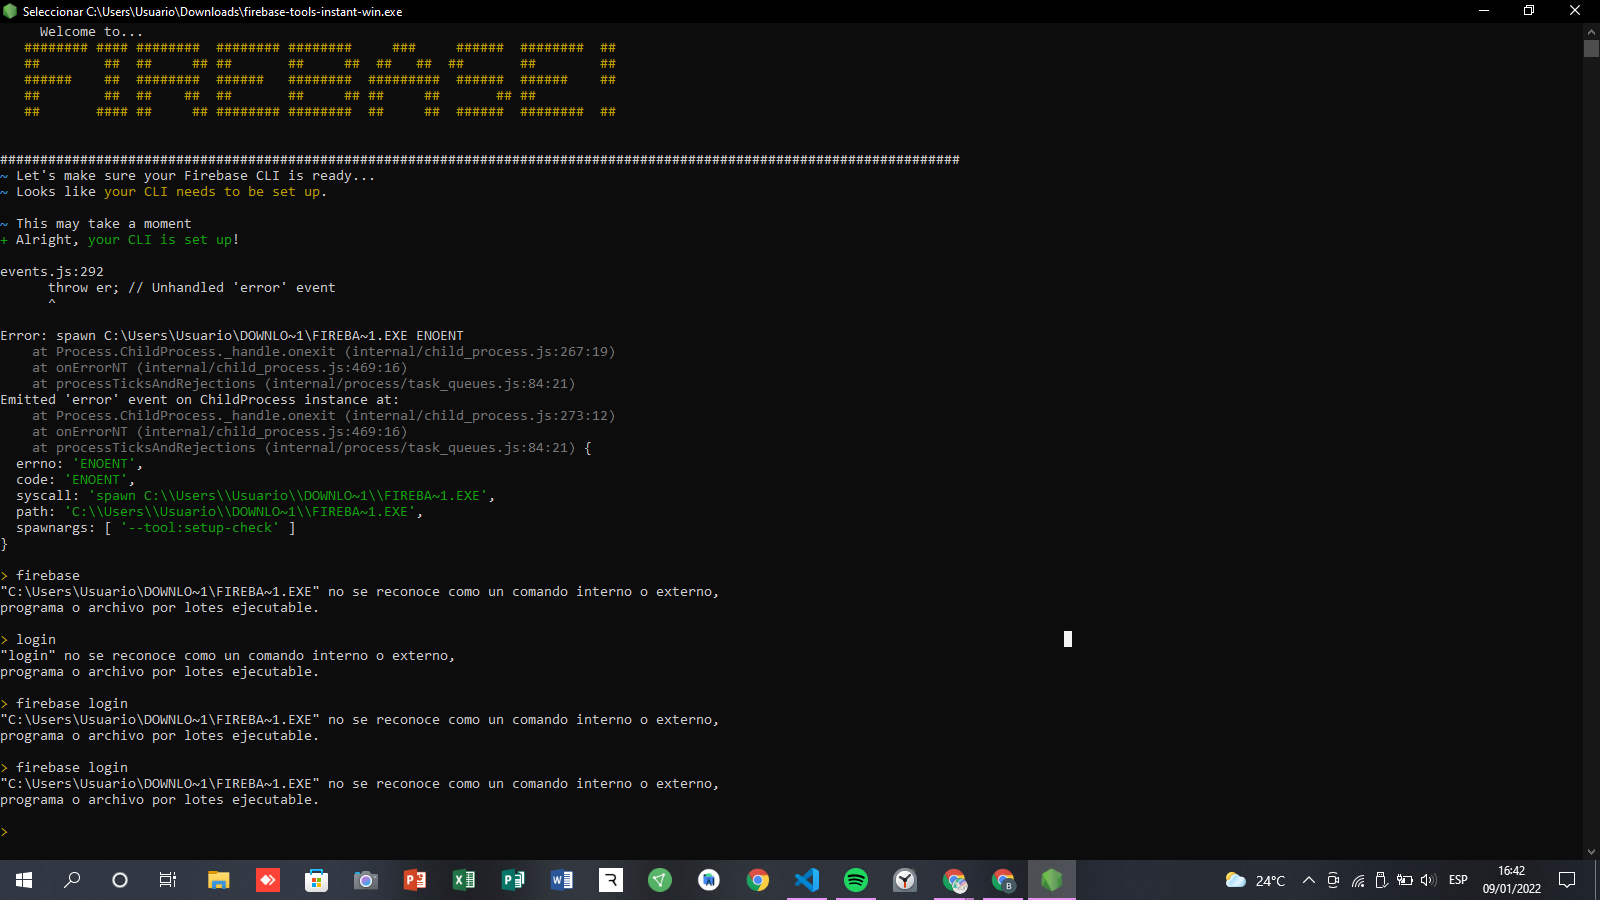Switch to Chrome profile with avatar badge
The width and height of the screenshot is (1600, 900).
pyautogui.click(x=954, y=880)
